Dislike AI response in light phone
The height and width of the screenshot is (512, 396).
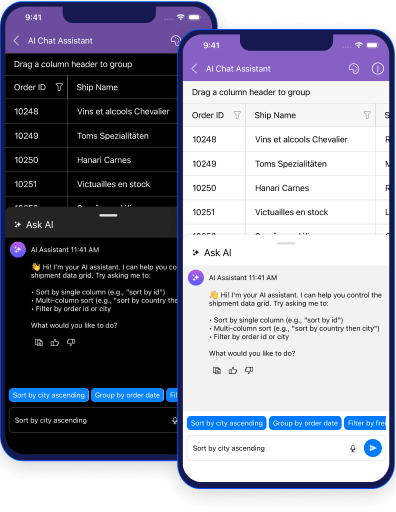249,370
